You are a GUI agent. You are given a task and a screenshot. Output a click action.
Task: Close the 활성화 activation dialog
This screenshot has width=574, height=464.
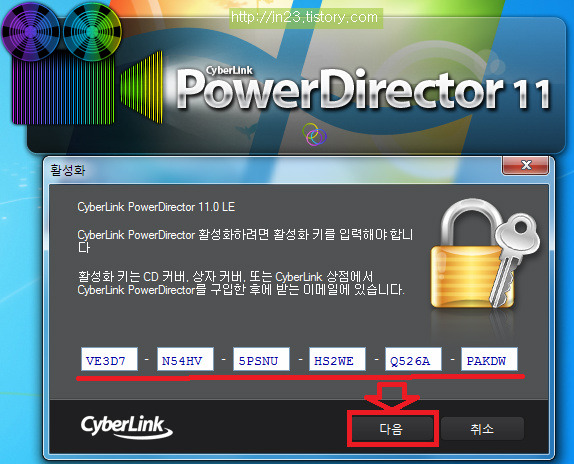(525, 165)
